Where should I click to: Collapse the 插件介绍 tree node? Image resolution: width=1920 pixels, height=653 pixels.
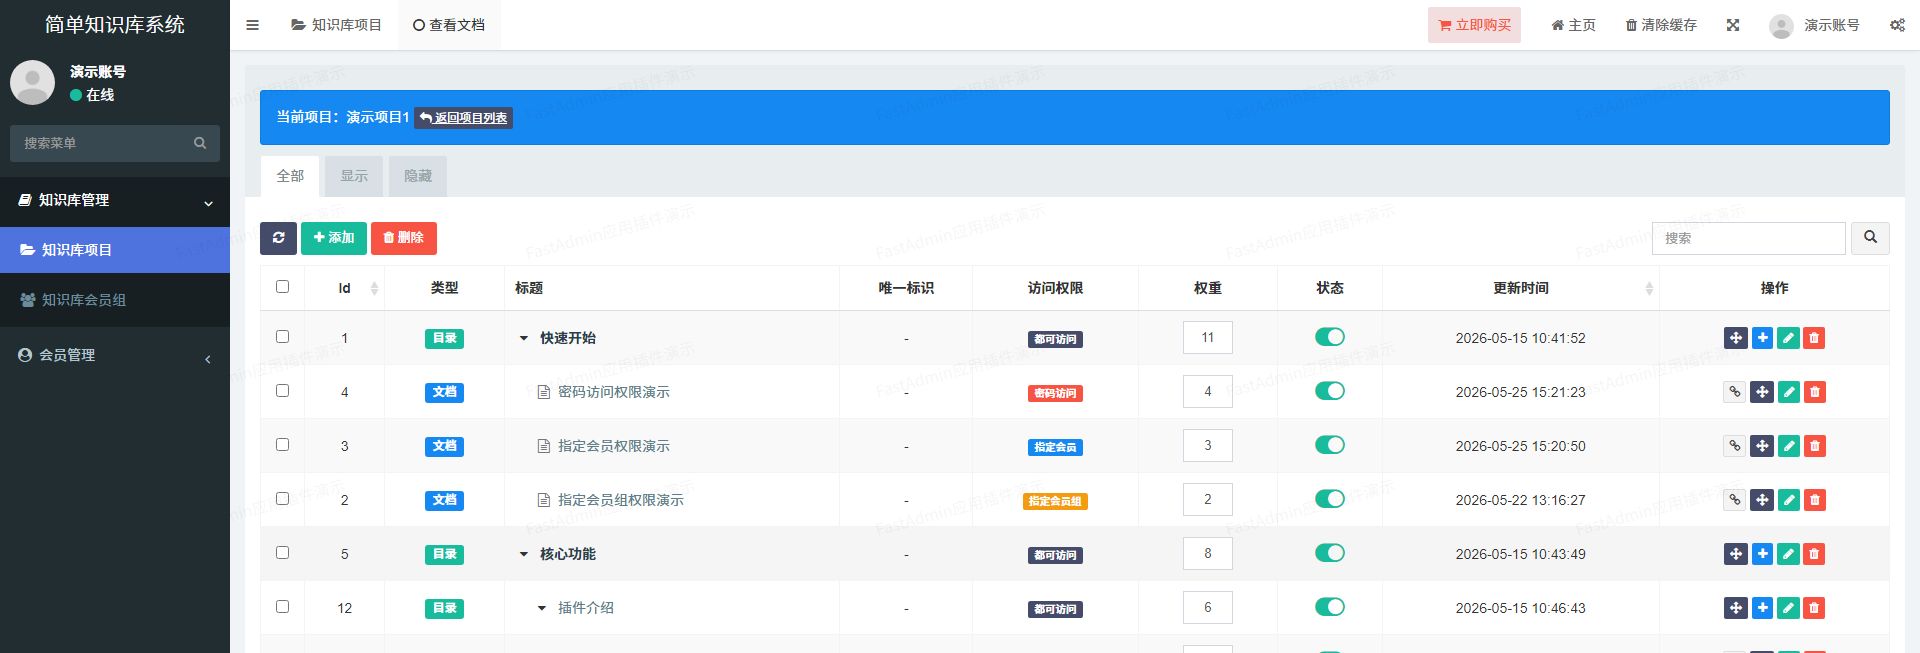pyautogui.click(x=541, y=609)
